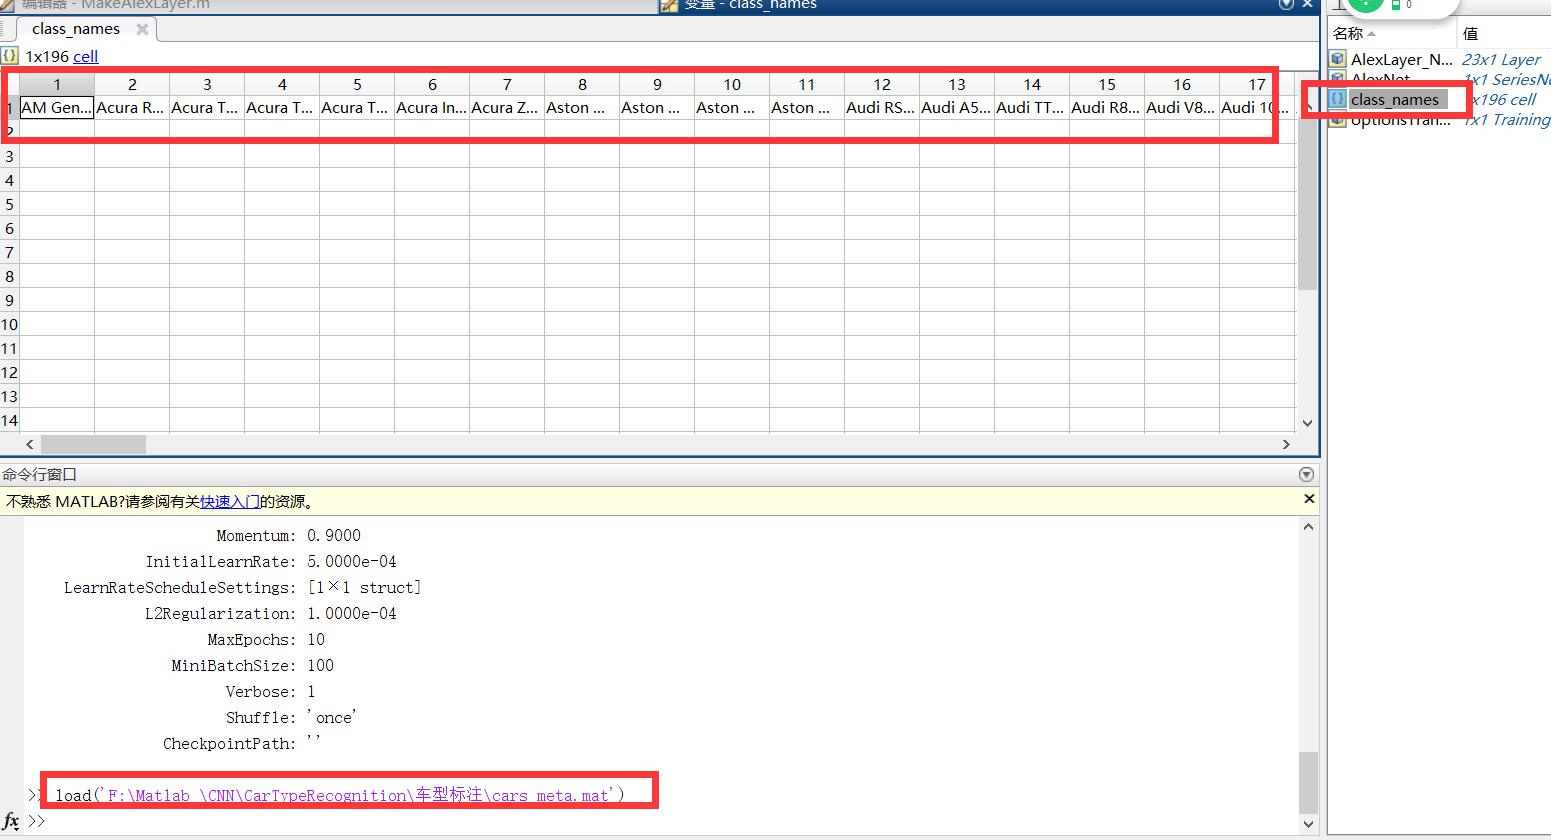Viewport: 1551px width, 840px height.
Task: Click the Momentum 0.9000 line
Action: pos(289,536)
